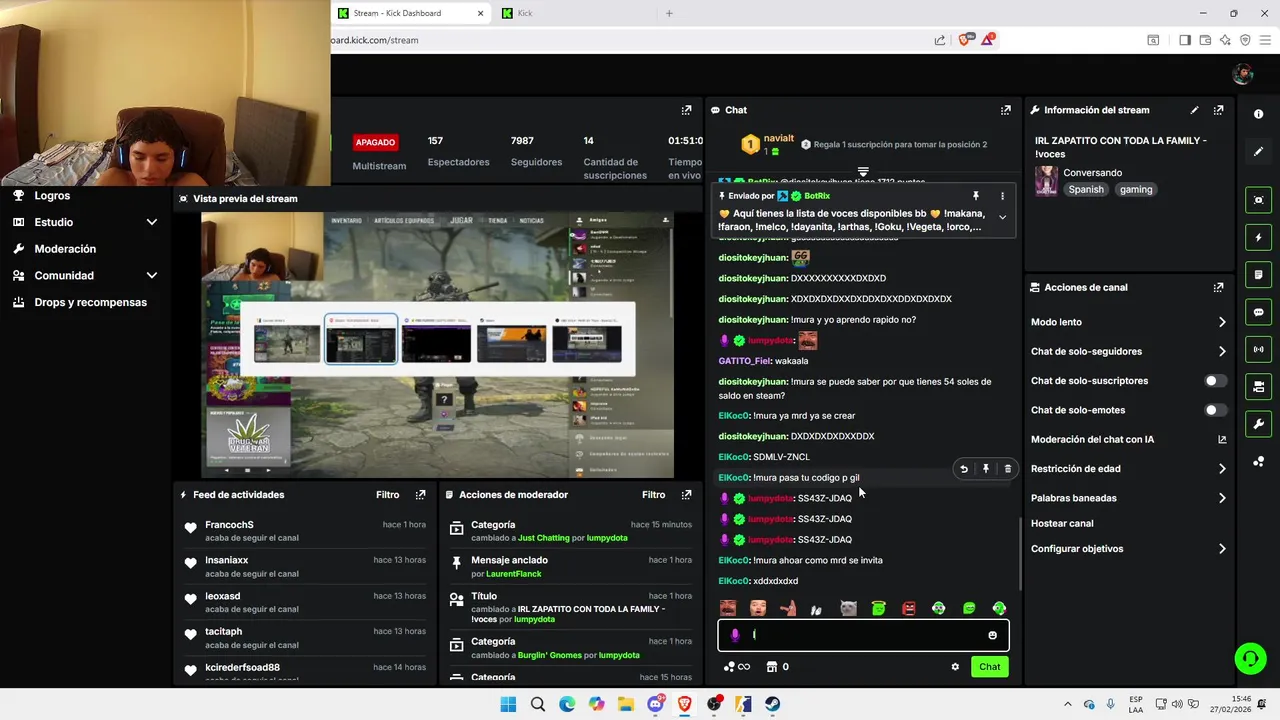The image size is (1280, 720).
Task: Pop out the Chat panel
Action: [x=1005, y=110]
